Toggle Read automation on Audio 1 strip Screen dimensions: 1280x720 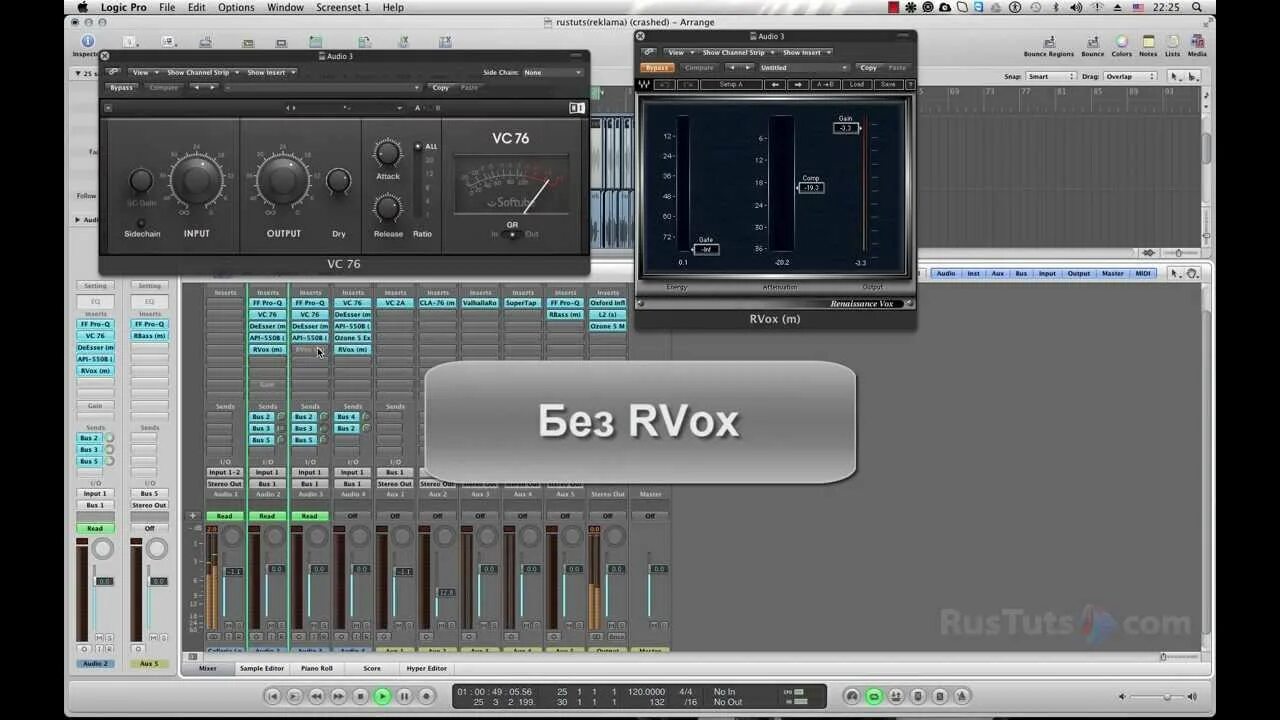(x=225, y=516)
